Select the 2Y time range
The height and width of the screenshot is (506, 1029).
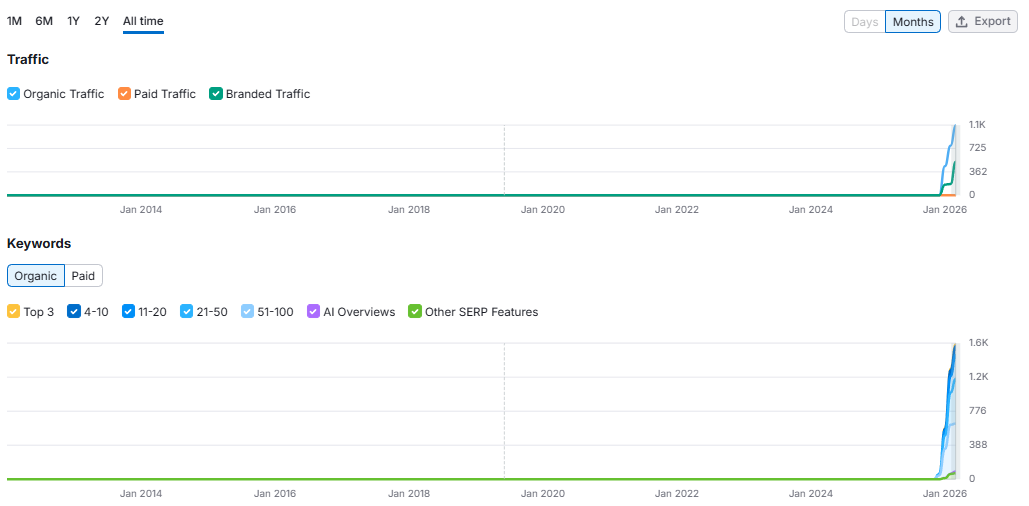pyautogui.click(x=102, y=21)
